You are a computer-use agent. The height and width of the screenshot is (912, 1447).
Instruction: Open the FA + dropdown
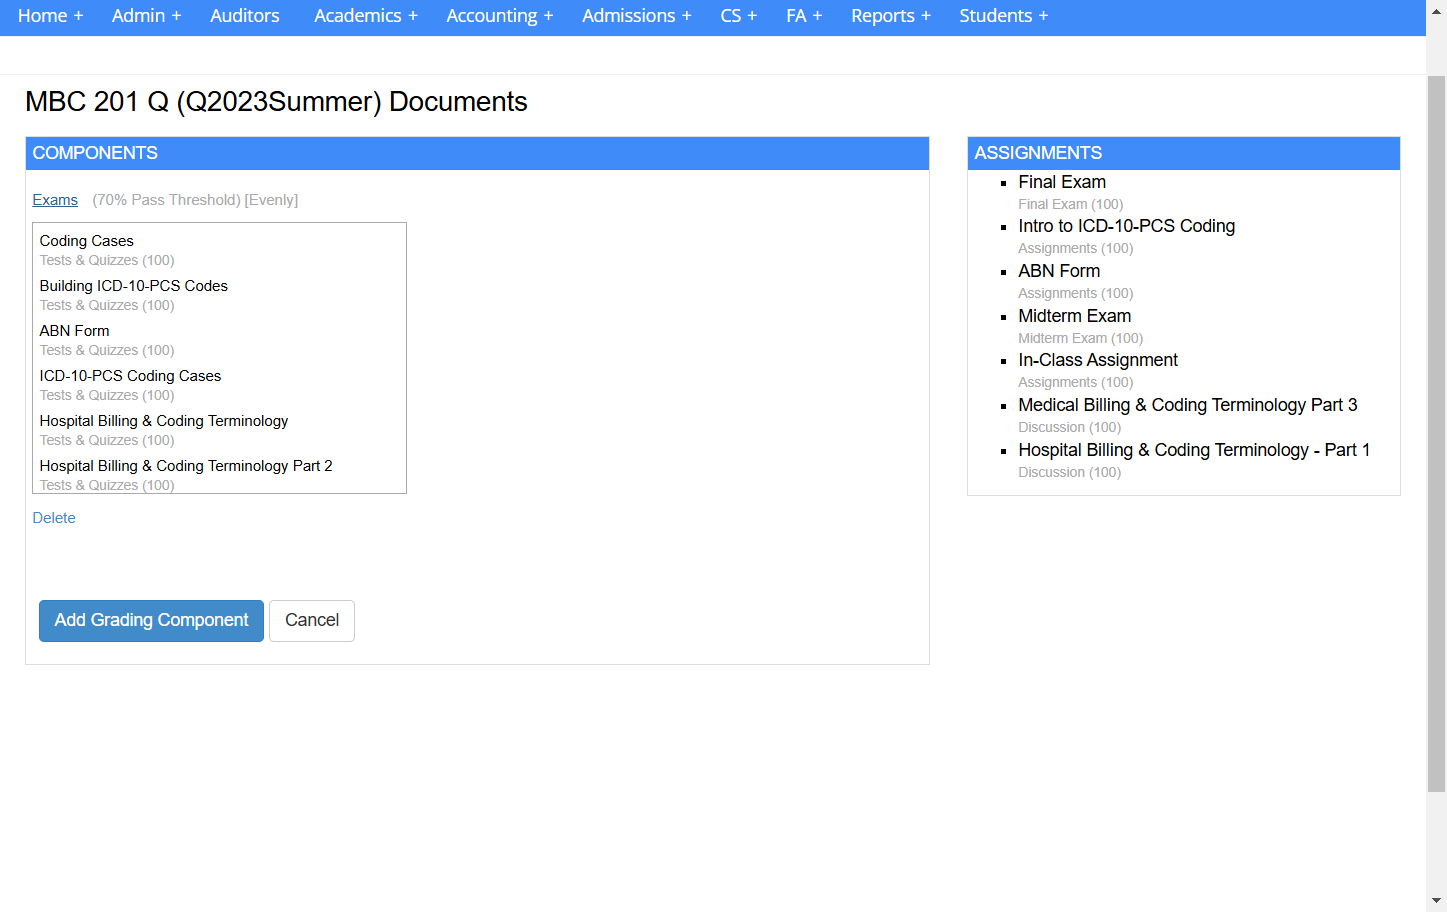(804, 16)
